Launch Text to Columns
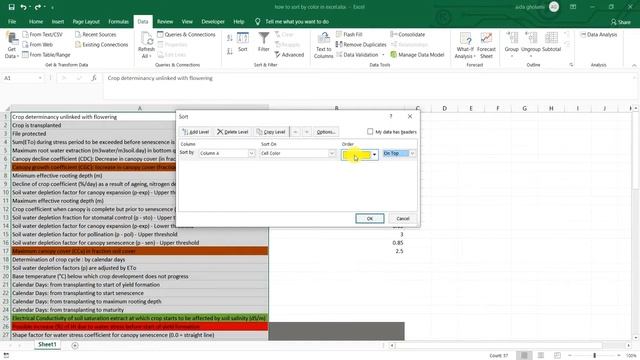This screenshot has width=640, height=360. (x=324, y=45)
